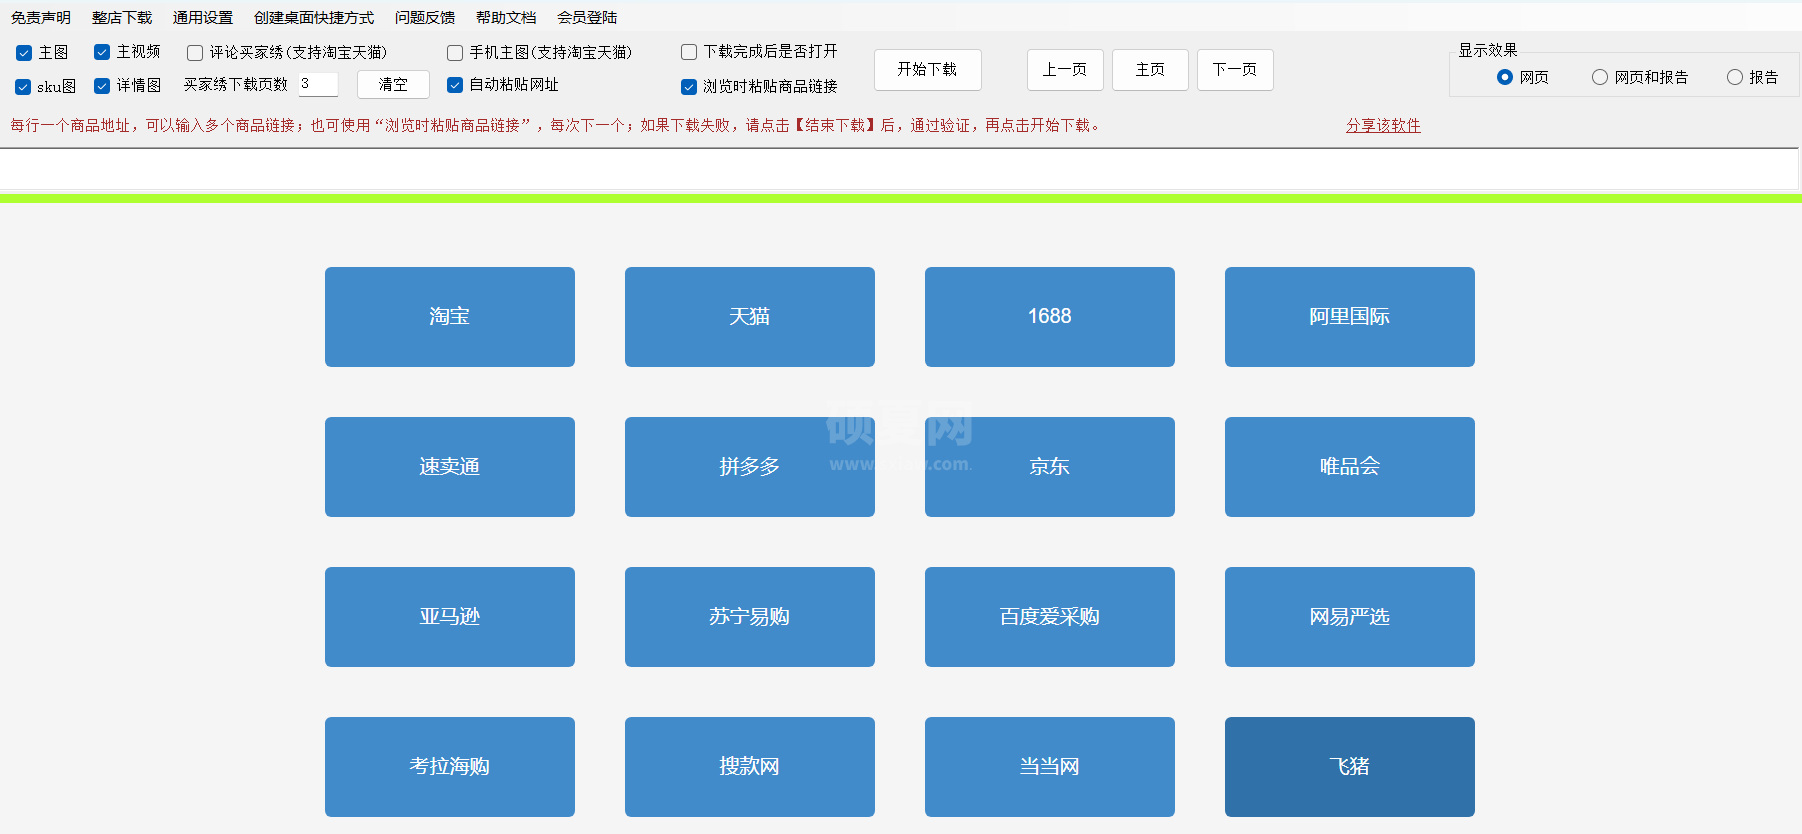Enable 评论买家绣 checkbox
1802x834 pixels.
195,53
